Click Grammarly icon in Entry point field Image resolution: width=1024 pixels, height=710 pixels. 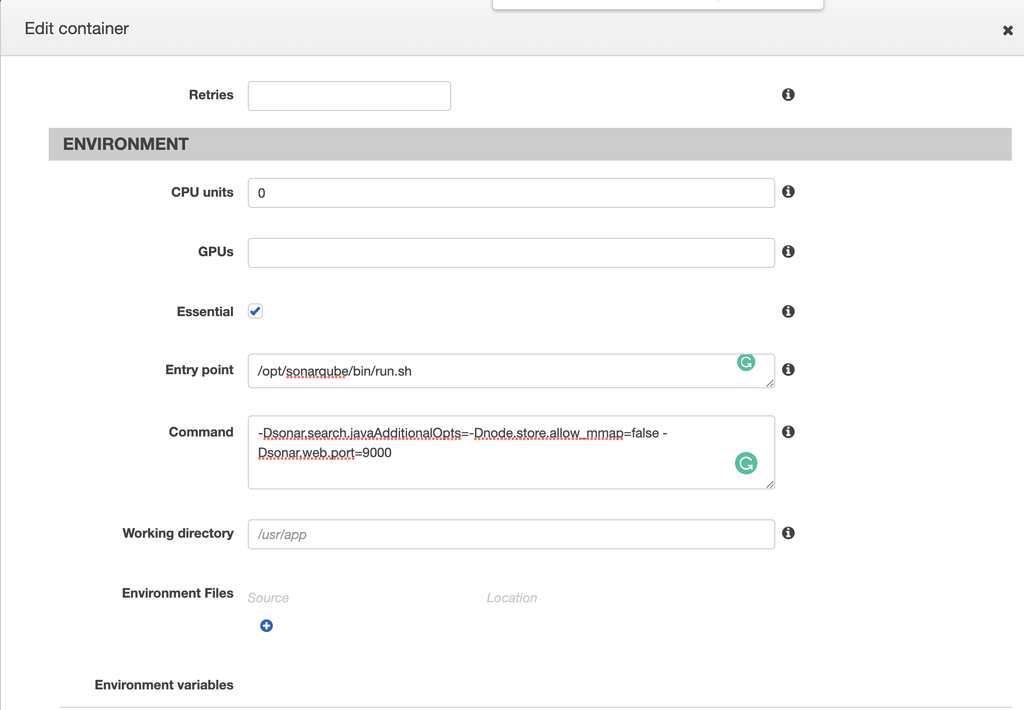[x=746, y=362]
